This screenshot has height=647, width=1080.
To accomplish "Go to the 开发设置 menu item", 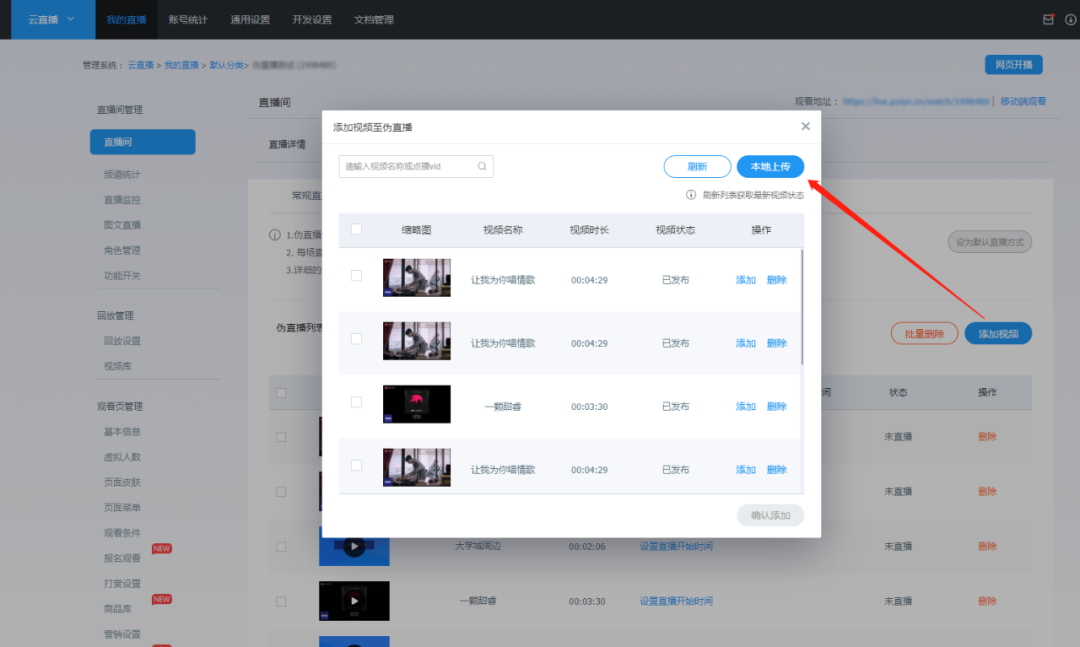I will [312, 19].
